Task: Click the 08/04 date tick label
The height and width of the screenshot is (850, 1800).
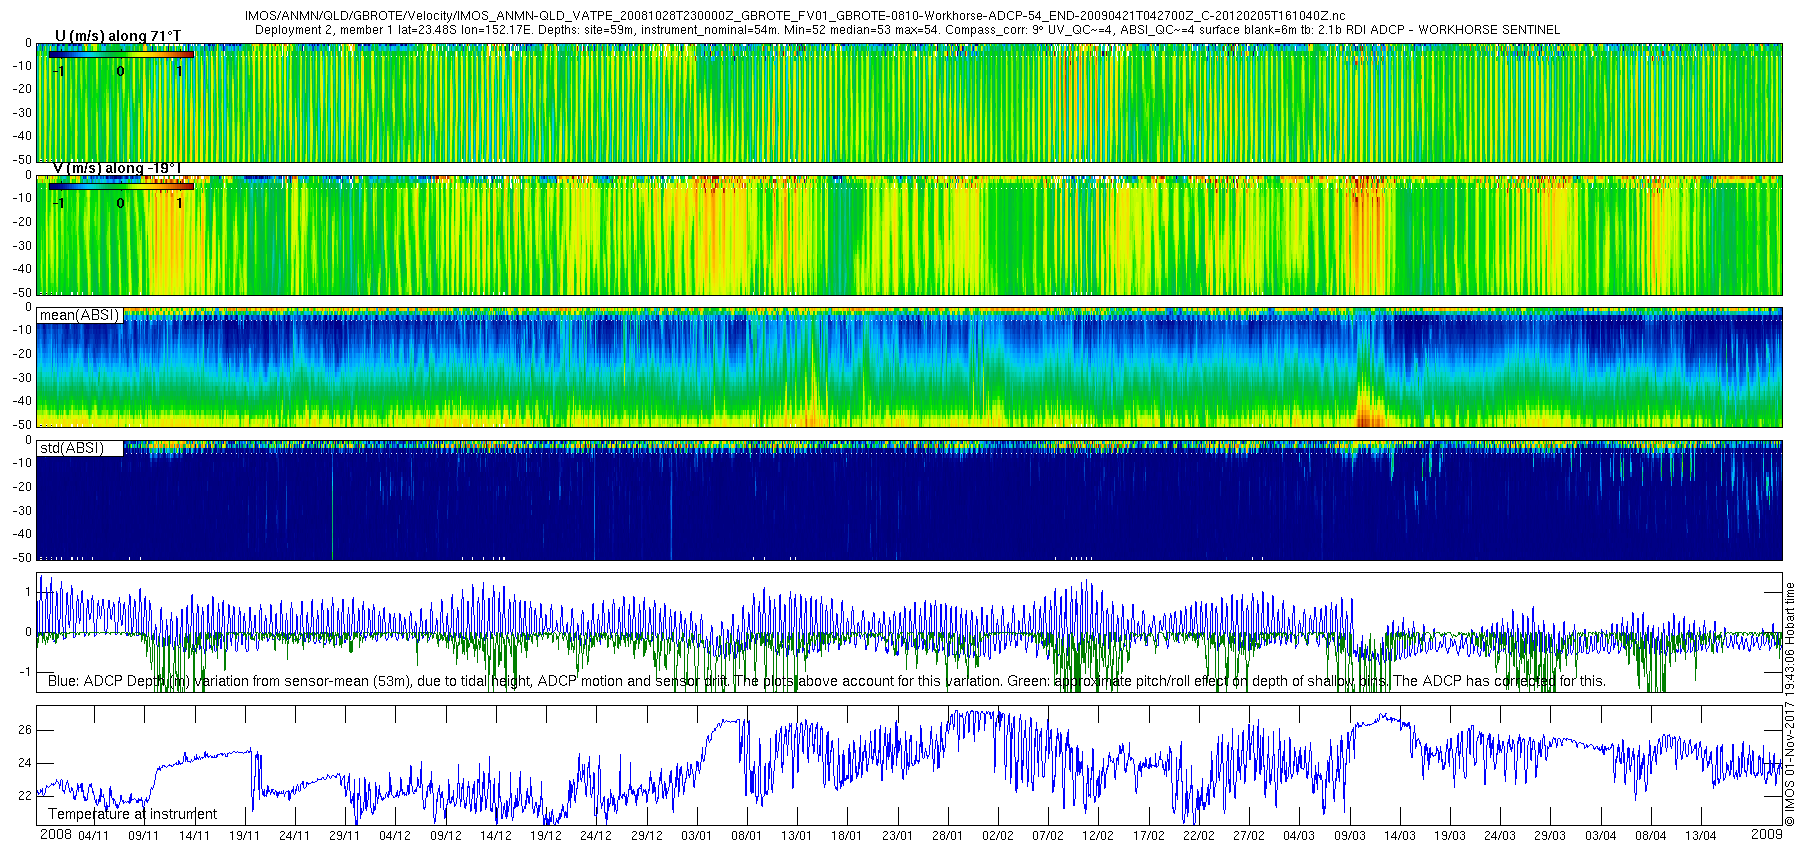Action: 1650,836
